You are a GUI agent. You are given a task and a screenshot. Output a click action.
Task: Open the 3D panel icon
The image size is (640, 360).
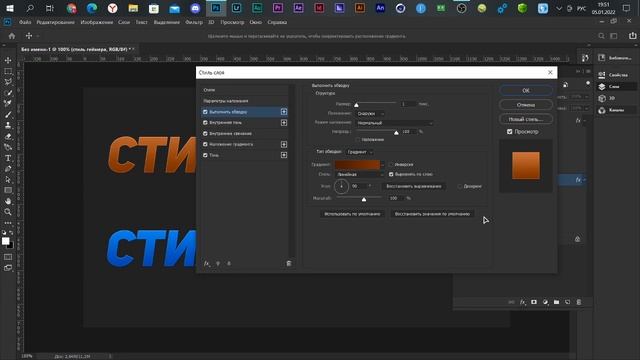[602, 98]
